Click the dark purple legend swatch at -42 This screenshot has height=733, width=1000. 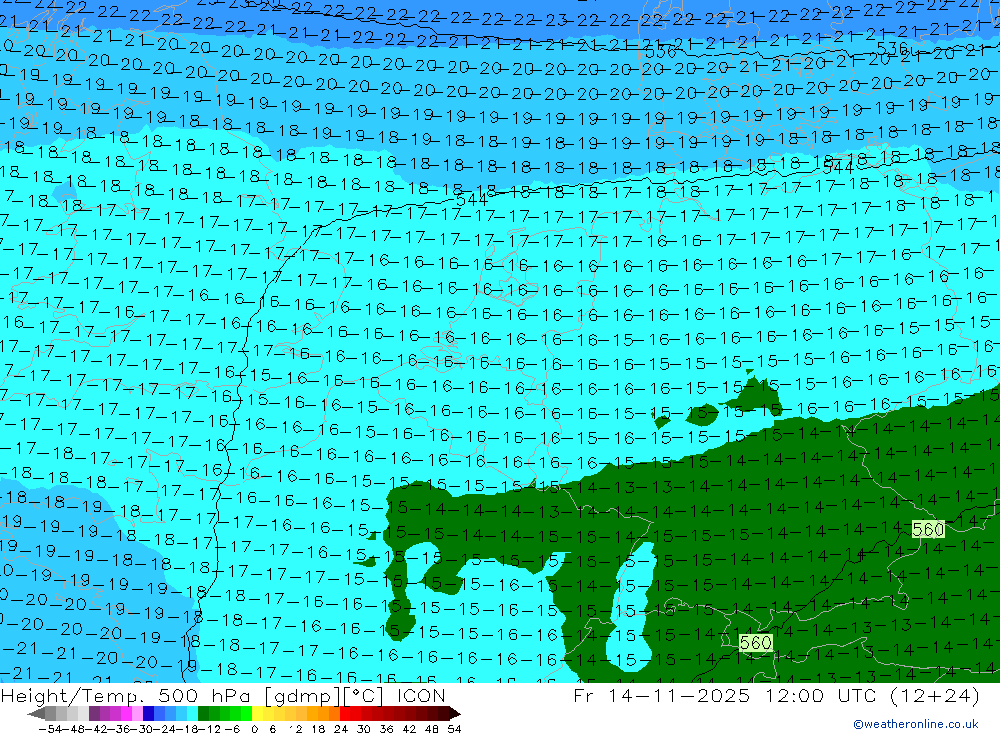pos(94,713)
